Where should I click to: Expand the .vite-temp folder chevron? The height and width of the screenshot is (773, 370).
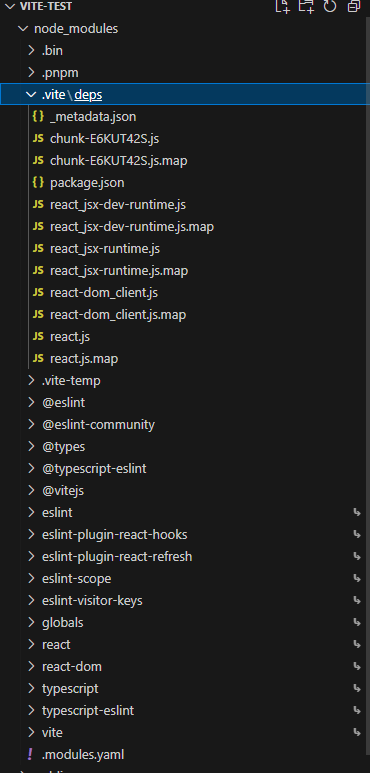[x=32, y=381]
